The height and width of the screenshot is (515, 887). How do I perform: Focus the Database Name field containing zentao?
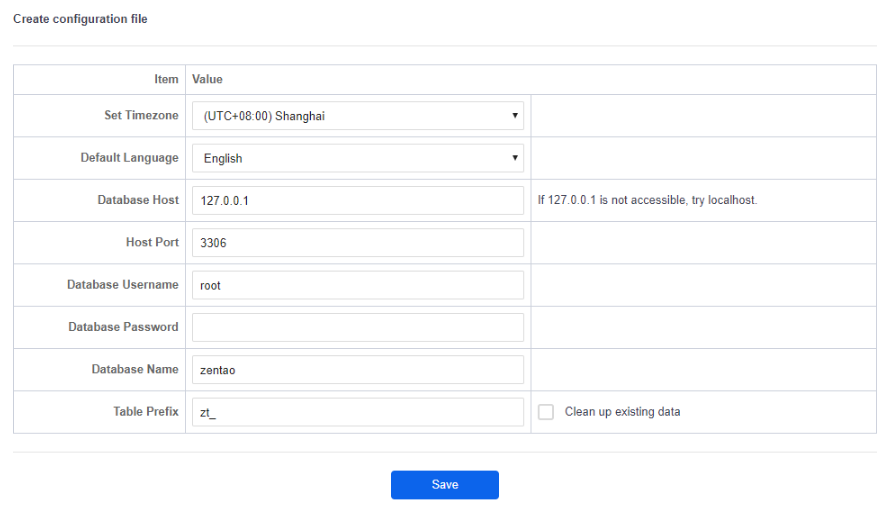[357, 370]
